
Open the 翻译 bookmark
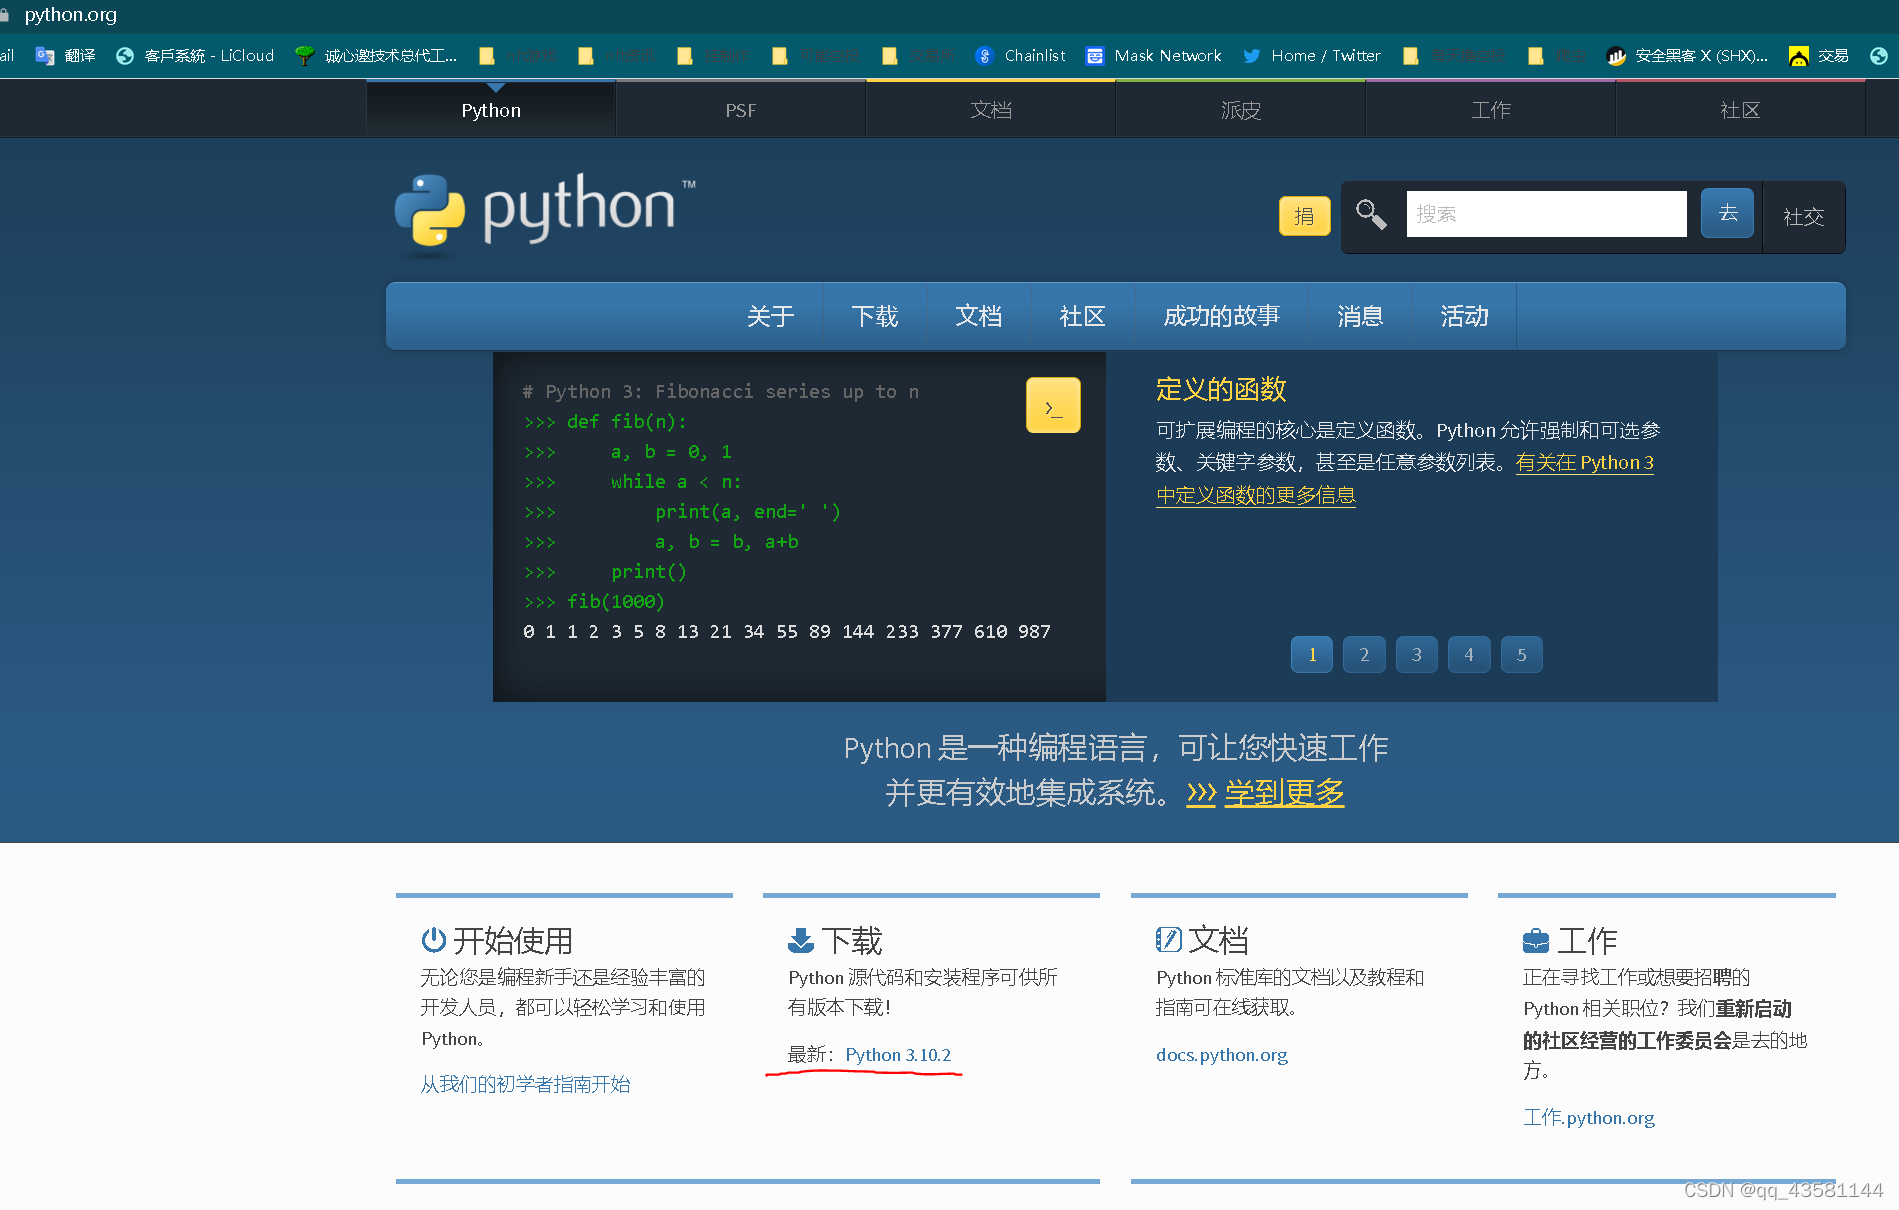tap(66, 56)
